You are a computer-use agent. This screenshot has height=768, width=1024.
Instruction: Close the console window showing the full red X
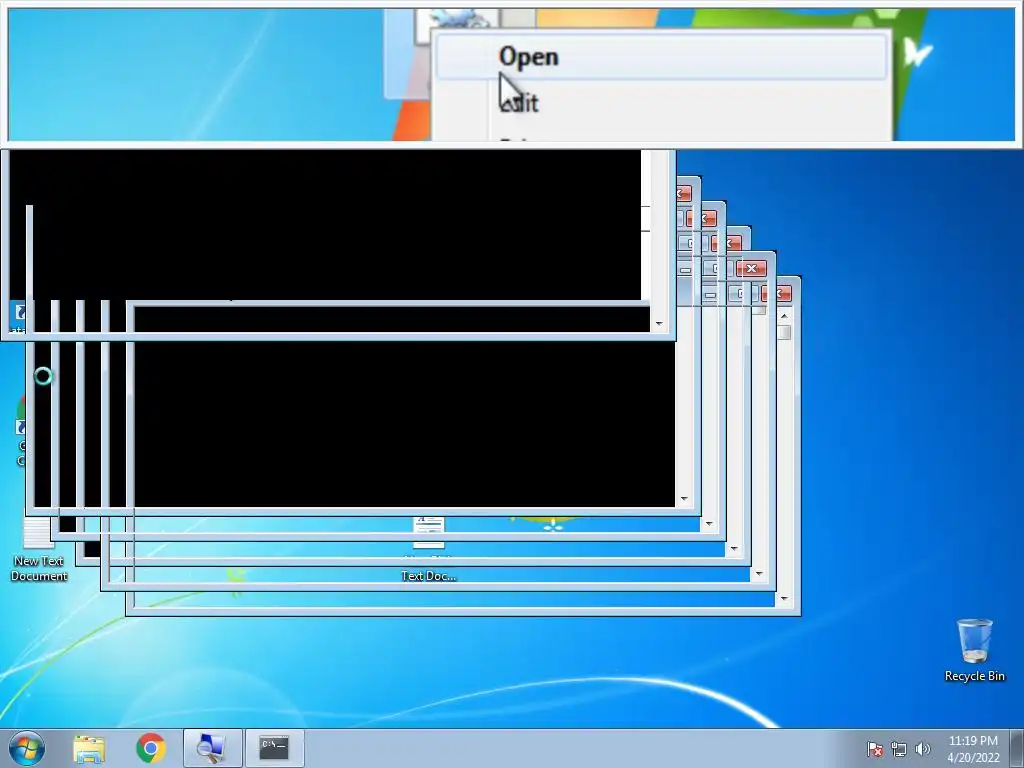[751, 268]
